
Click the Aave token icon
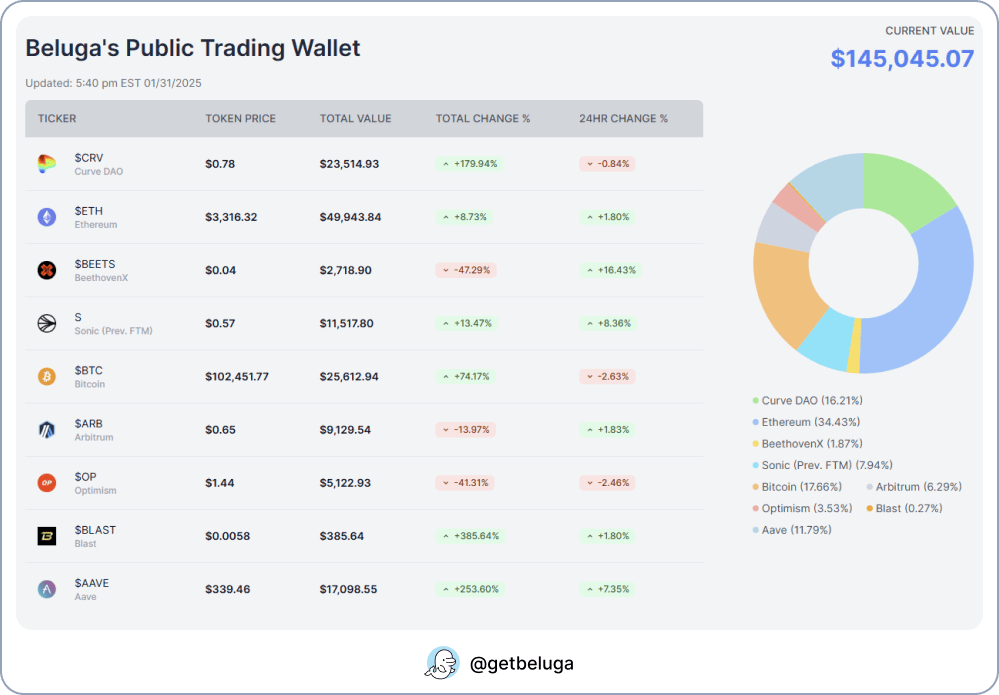point(47,589)
